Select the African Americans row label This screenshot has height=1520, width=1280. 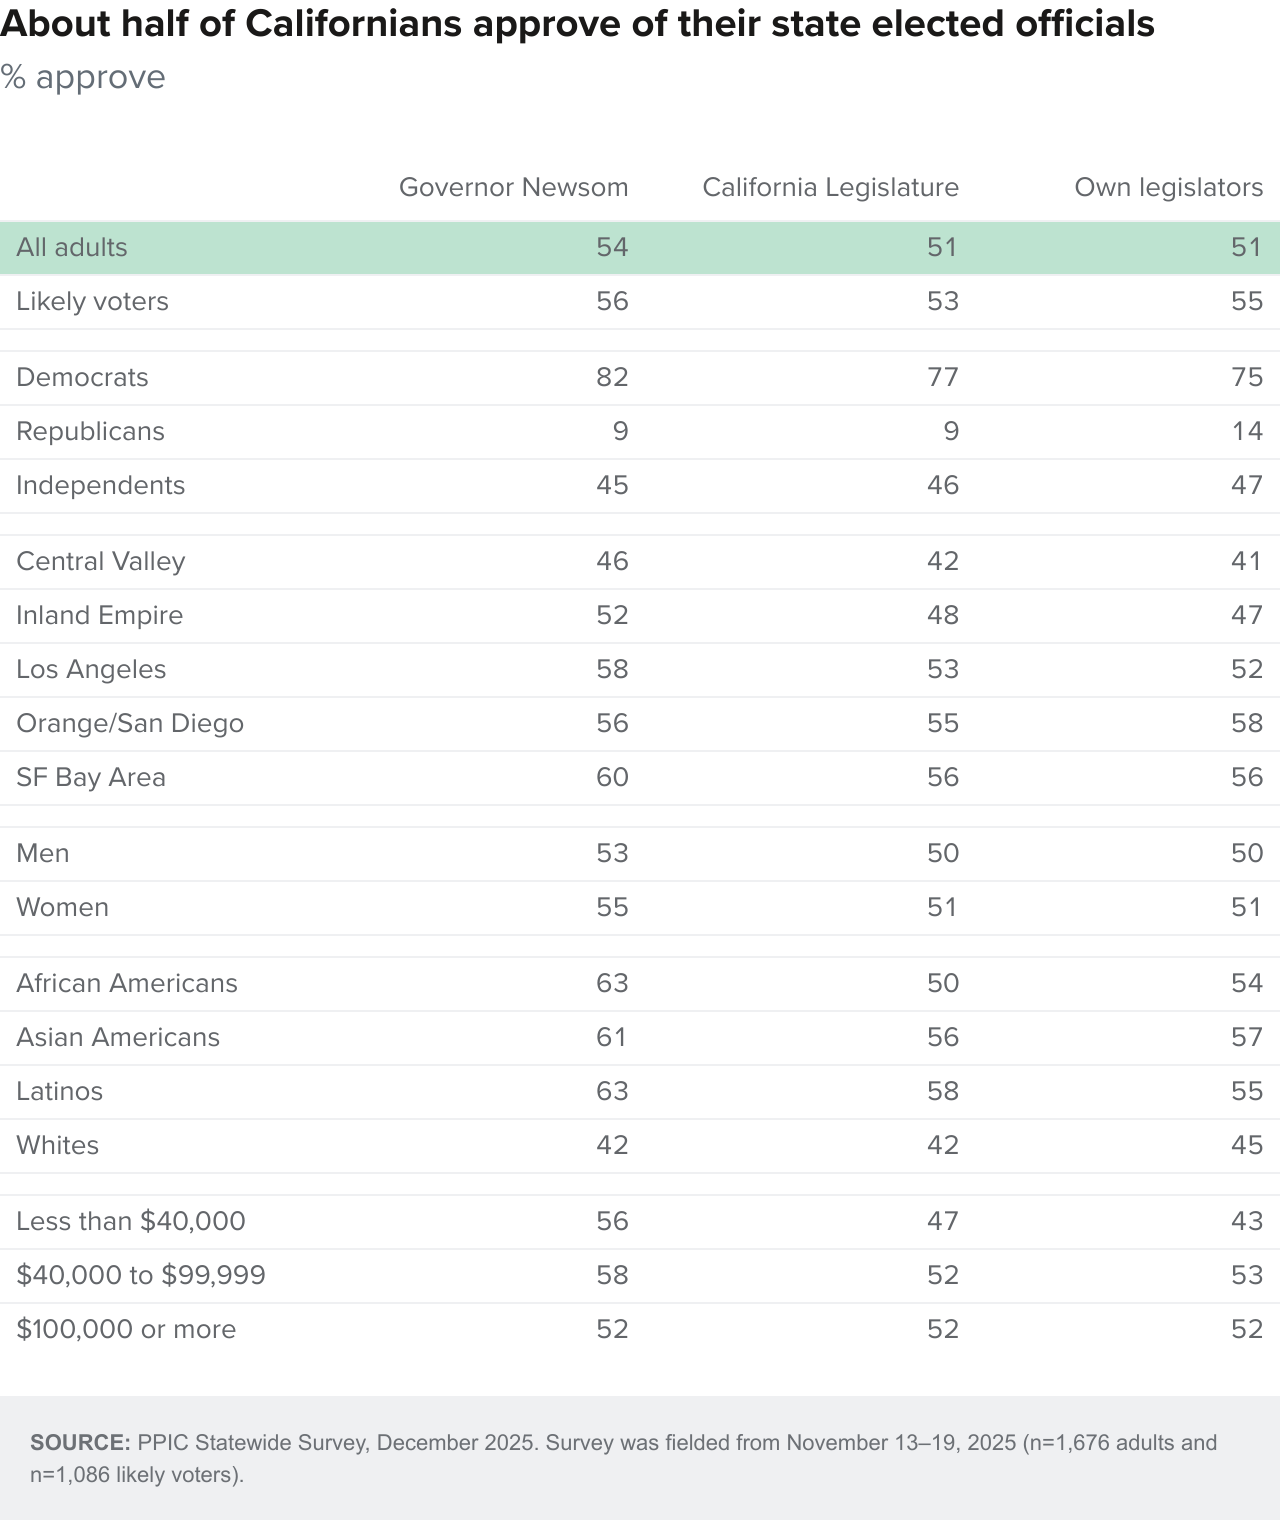127,983
